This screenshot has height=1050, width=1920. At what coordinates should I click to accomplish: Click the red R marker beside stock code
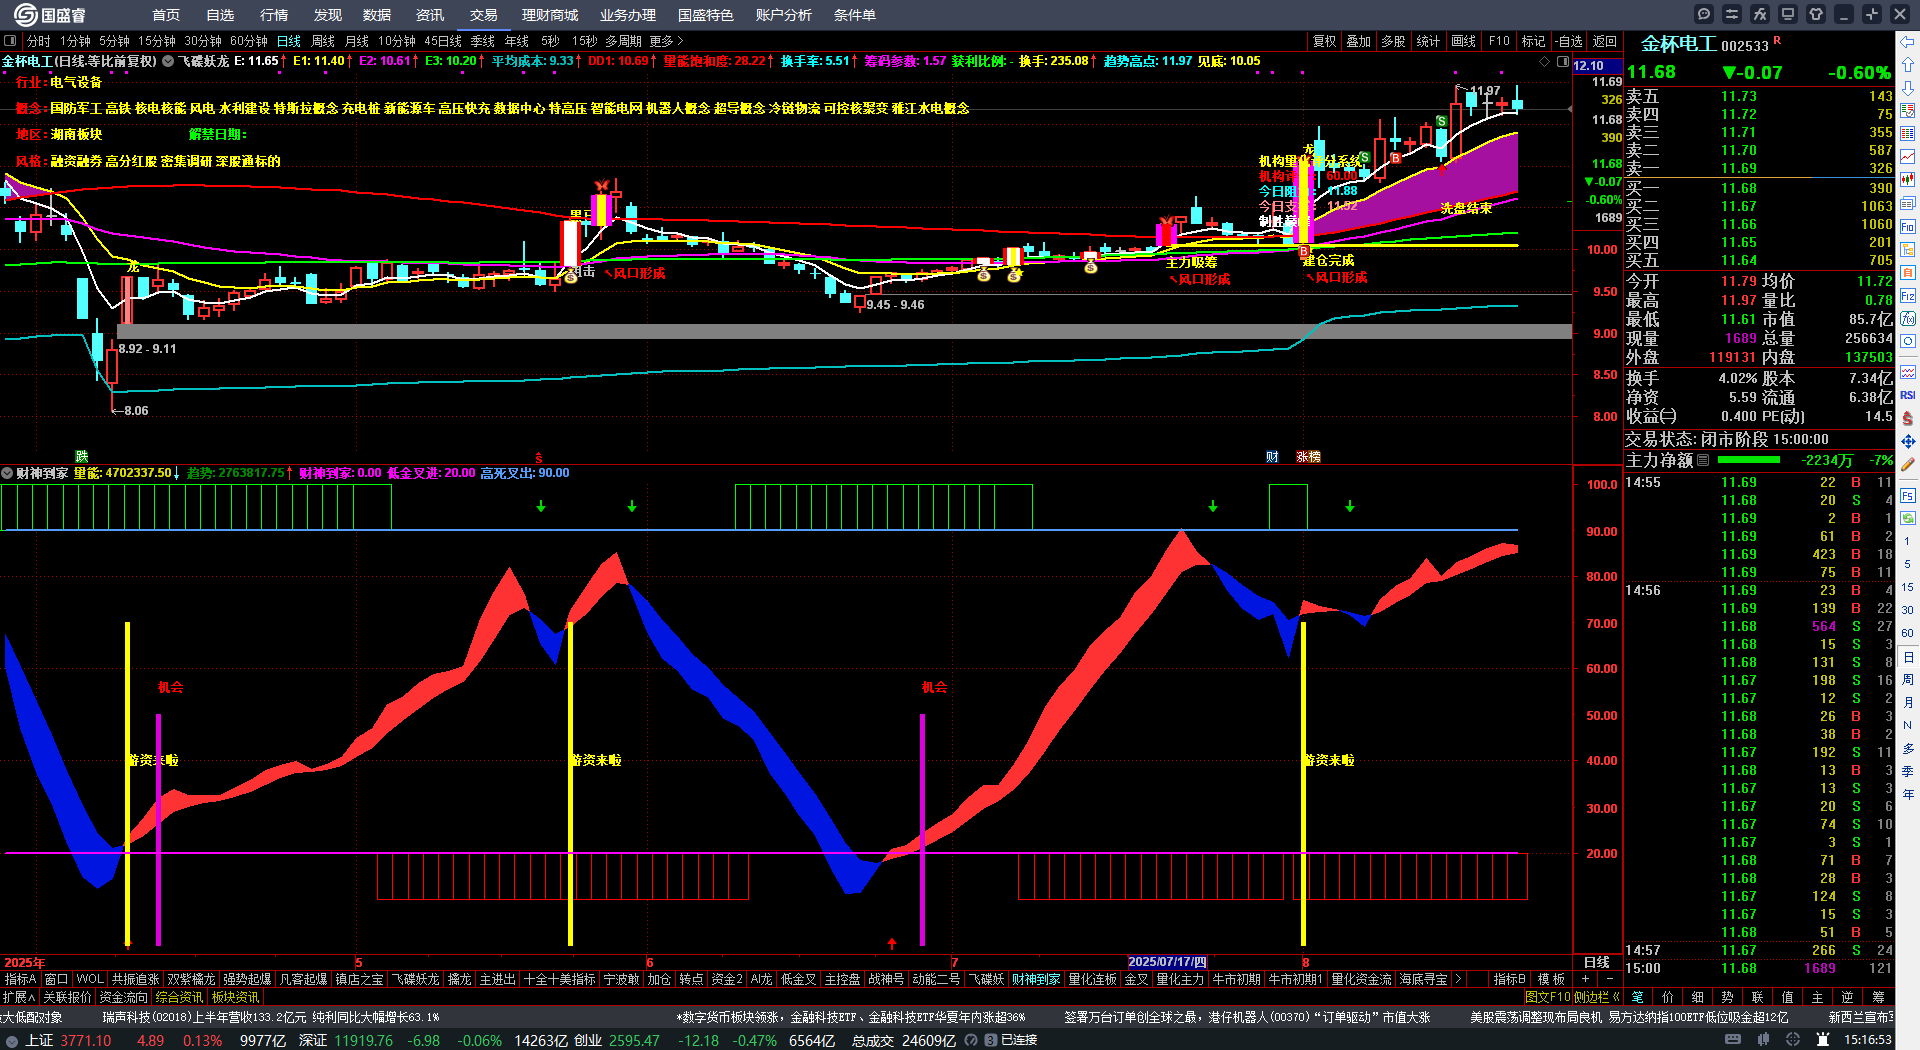point(1777,41)
